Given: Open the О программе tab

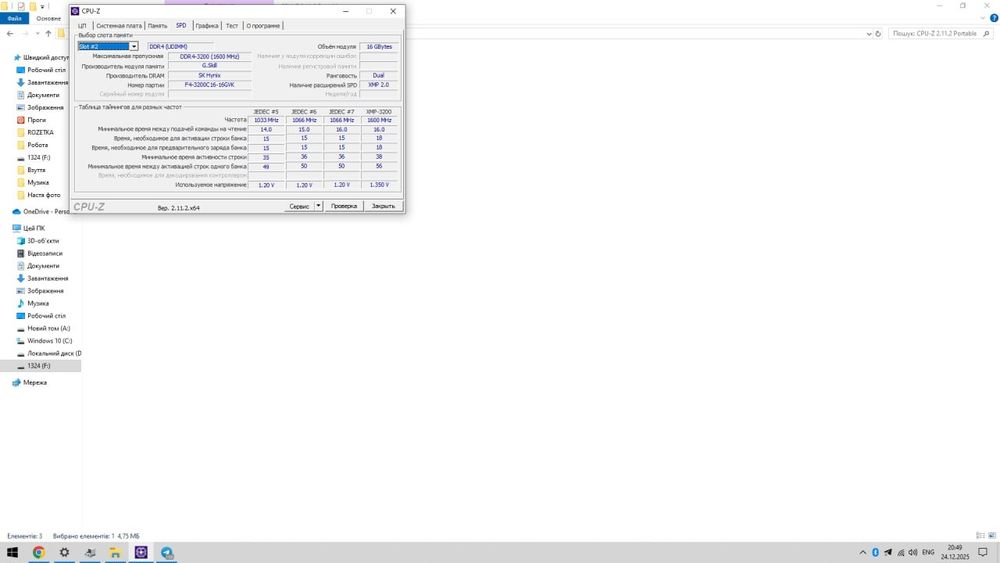Looking at the screenshot, I should [263, 26].
